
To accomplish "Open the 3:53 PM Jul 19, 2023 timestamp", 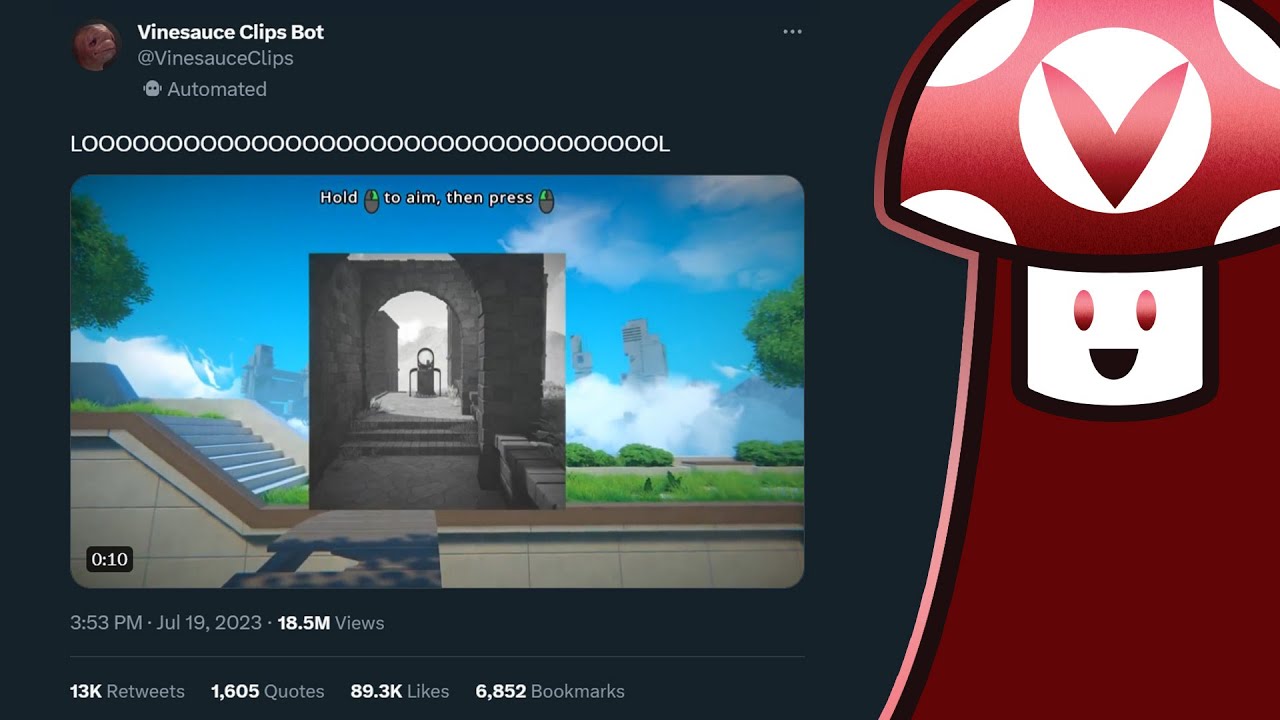I will click(x=166, y=623).
